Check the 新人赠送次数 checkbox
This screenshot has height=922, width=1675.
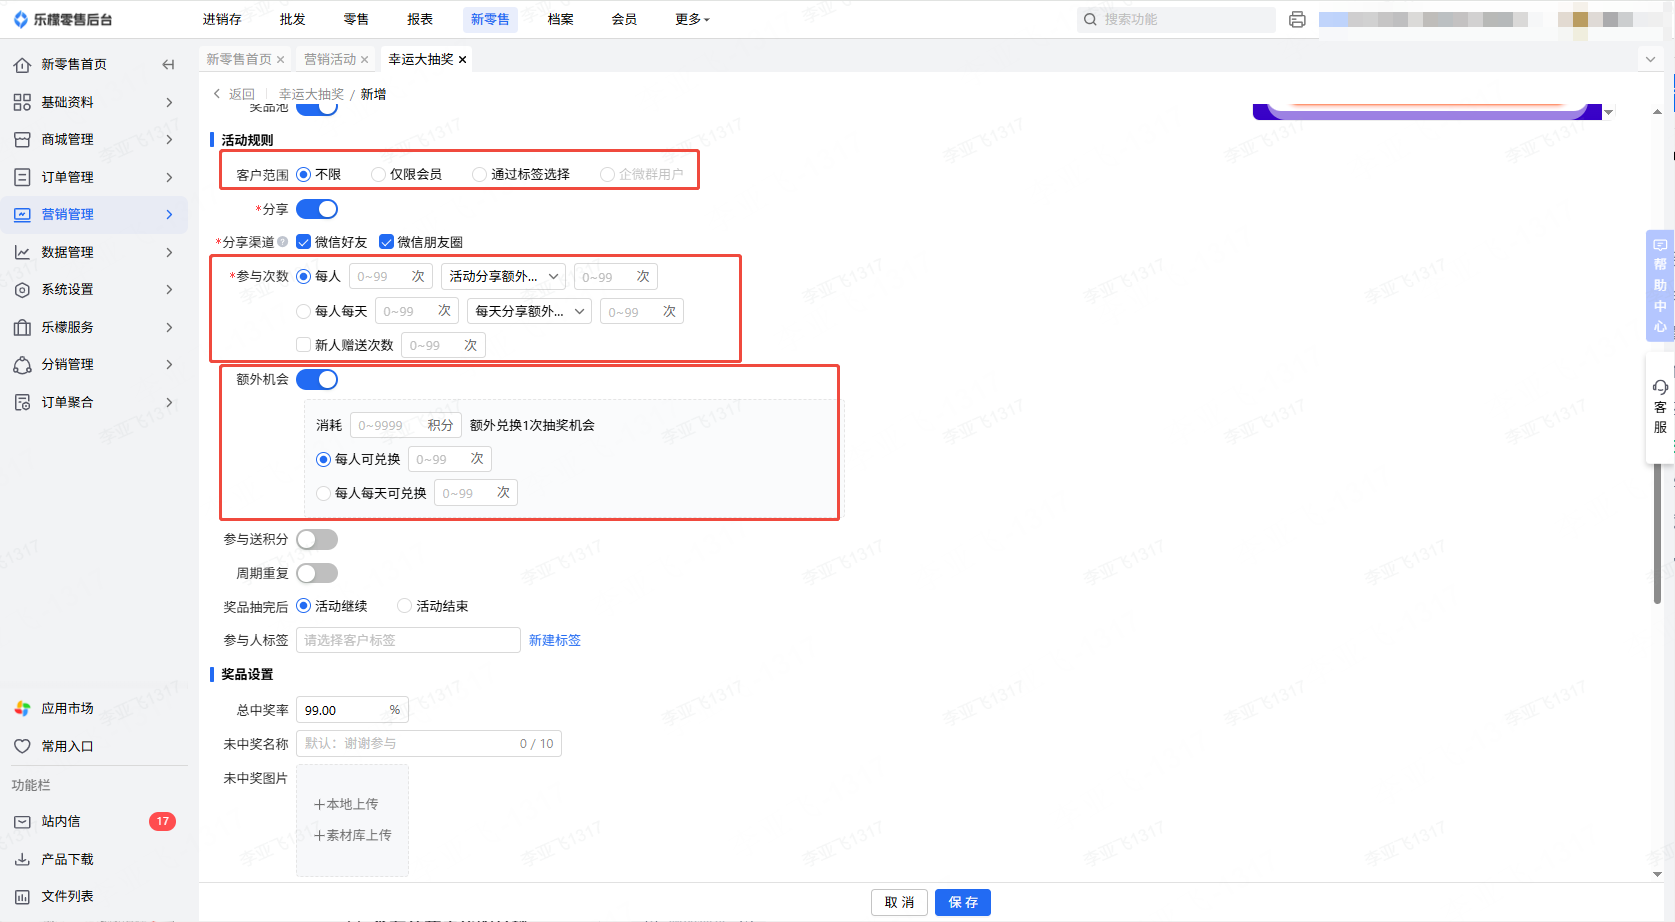click(x=304, y=345)
